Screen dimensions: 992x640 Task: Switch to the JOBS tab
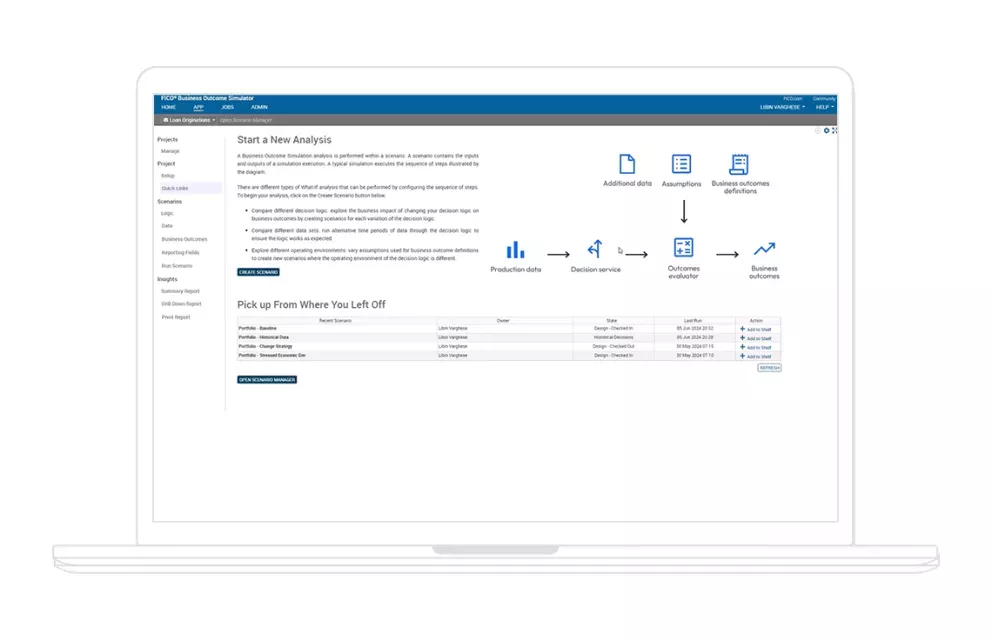[227, 106]
